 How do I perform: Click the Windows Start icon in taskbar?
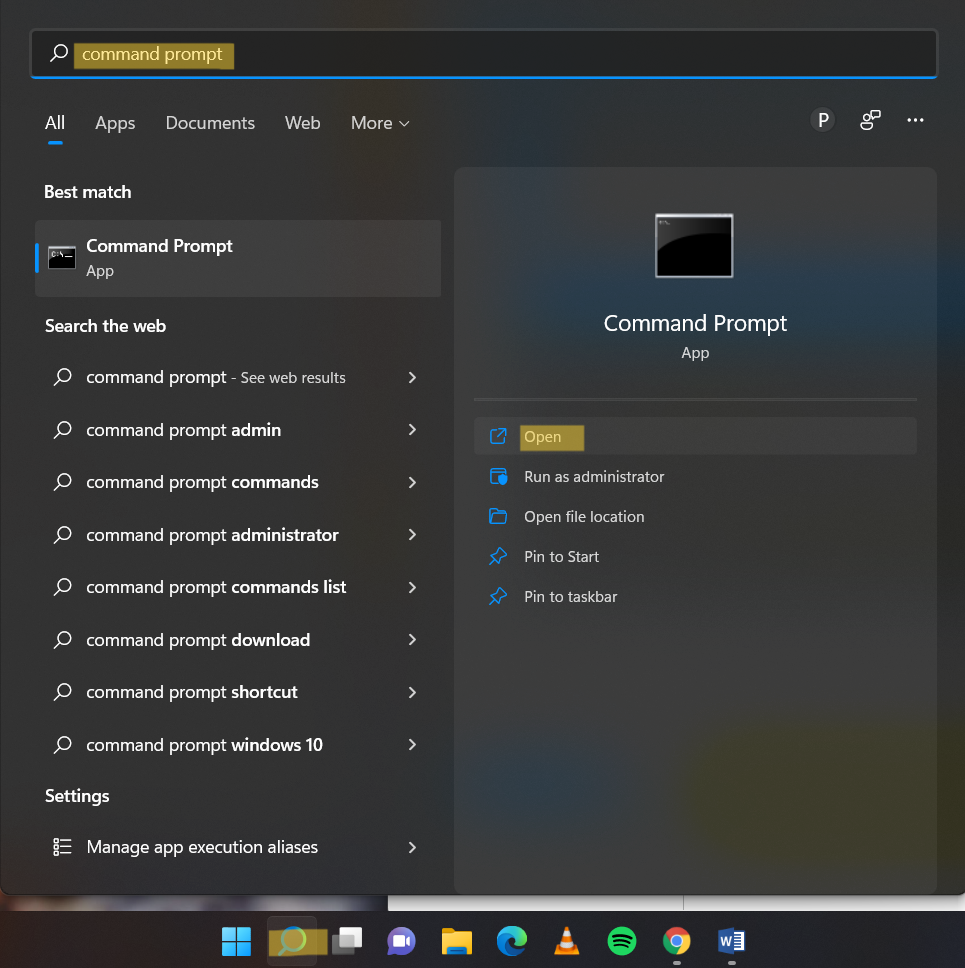[236, 941]
